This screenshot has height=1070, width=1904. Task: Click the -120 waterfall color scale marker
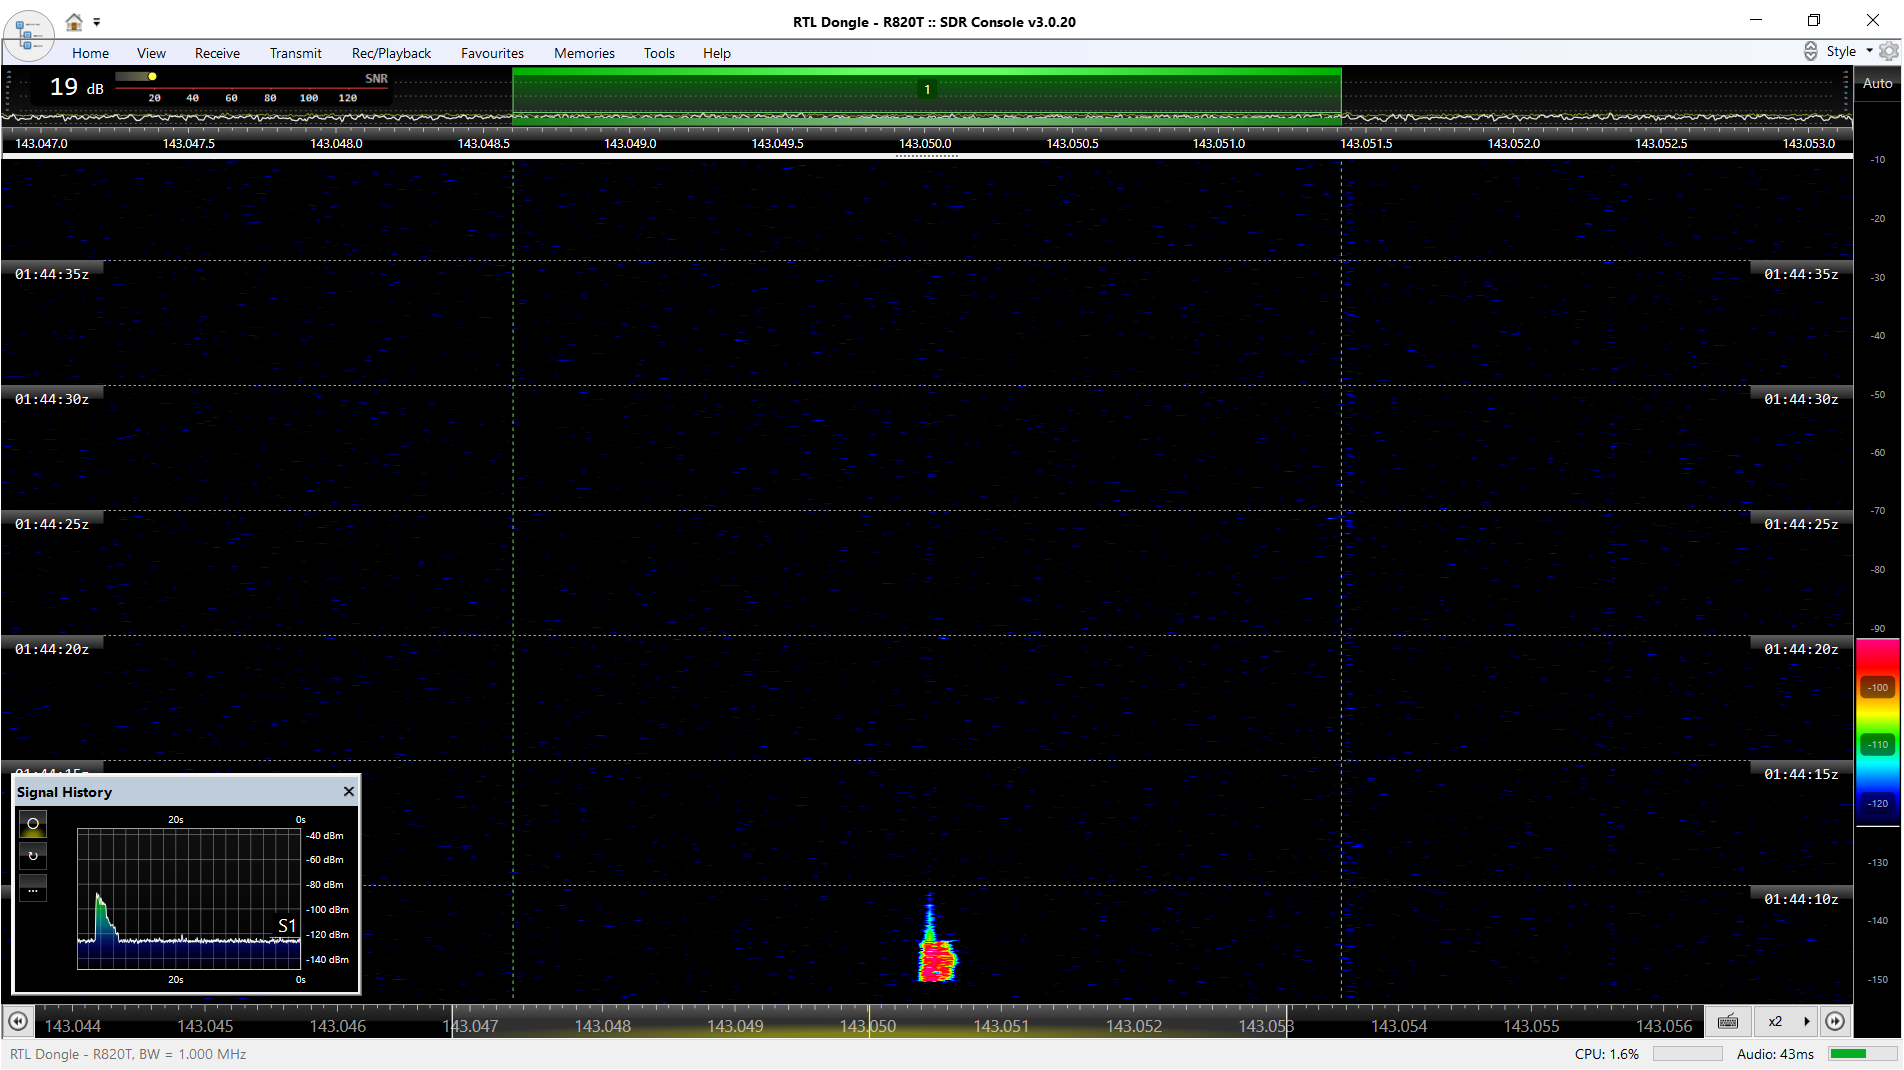[1878, 803]
